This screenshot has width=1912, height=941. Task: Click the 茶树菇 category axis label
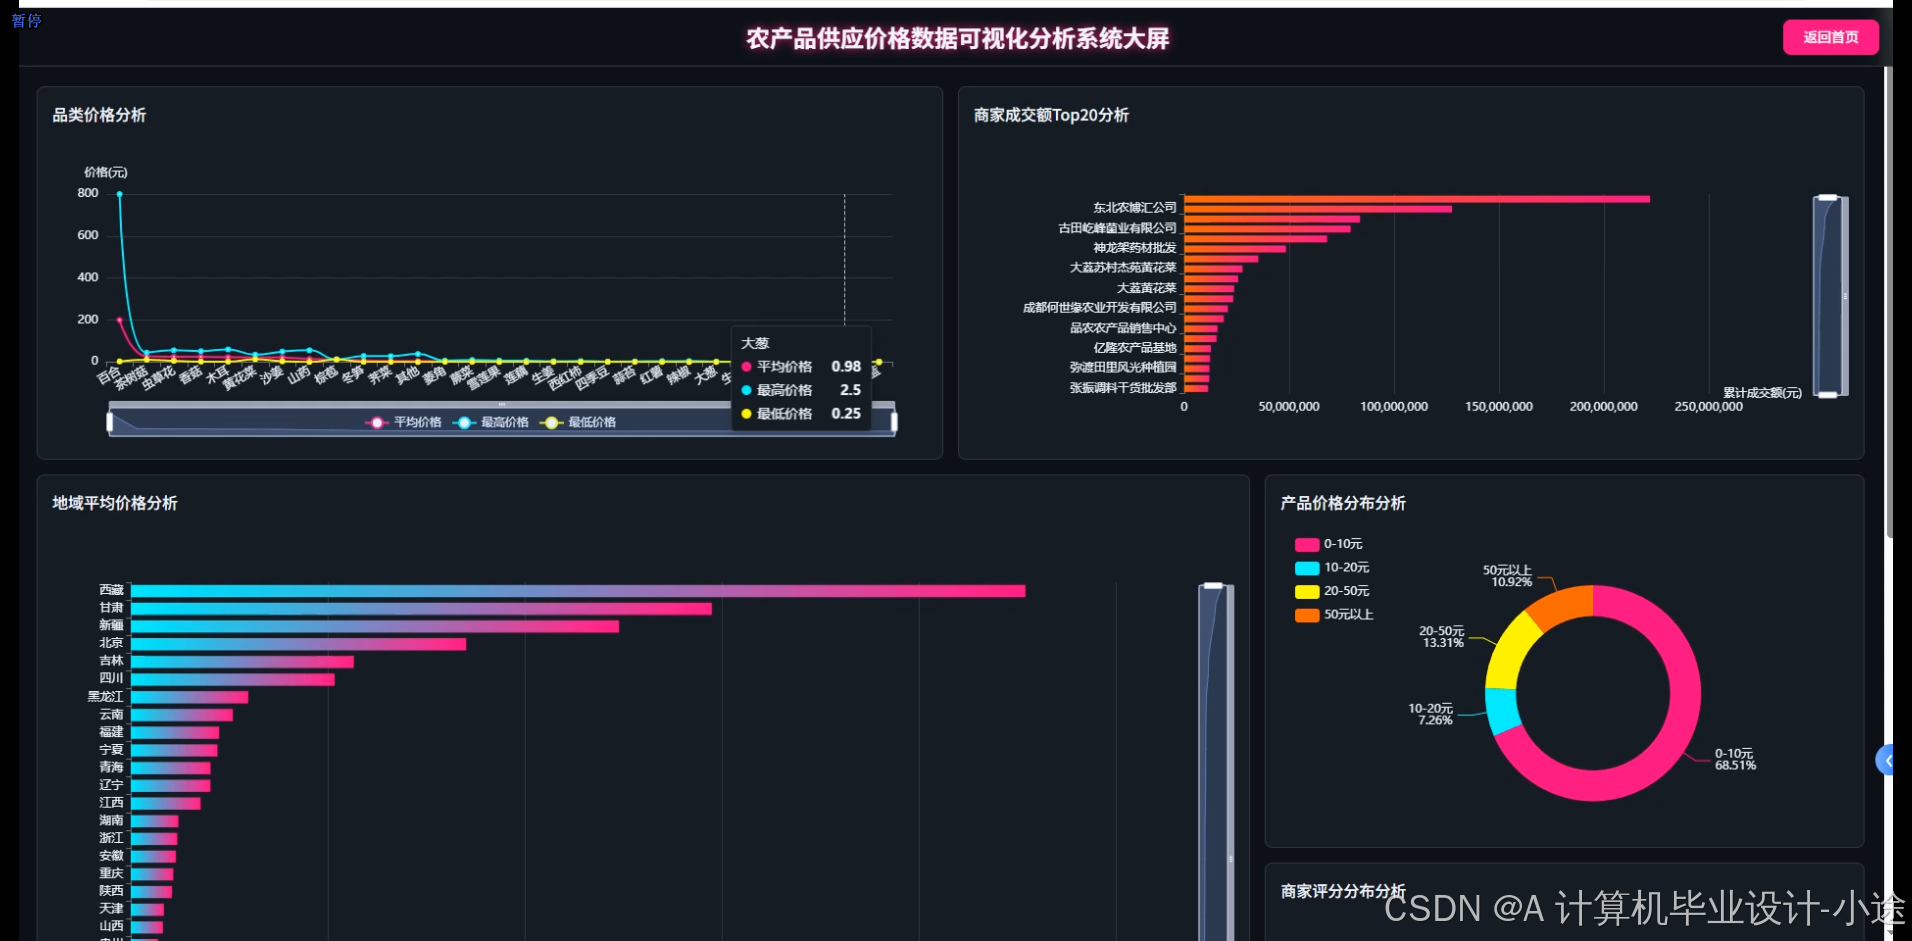[x=131, y=378]
